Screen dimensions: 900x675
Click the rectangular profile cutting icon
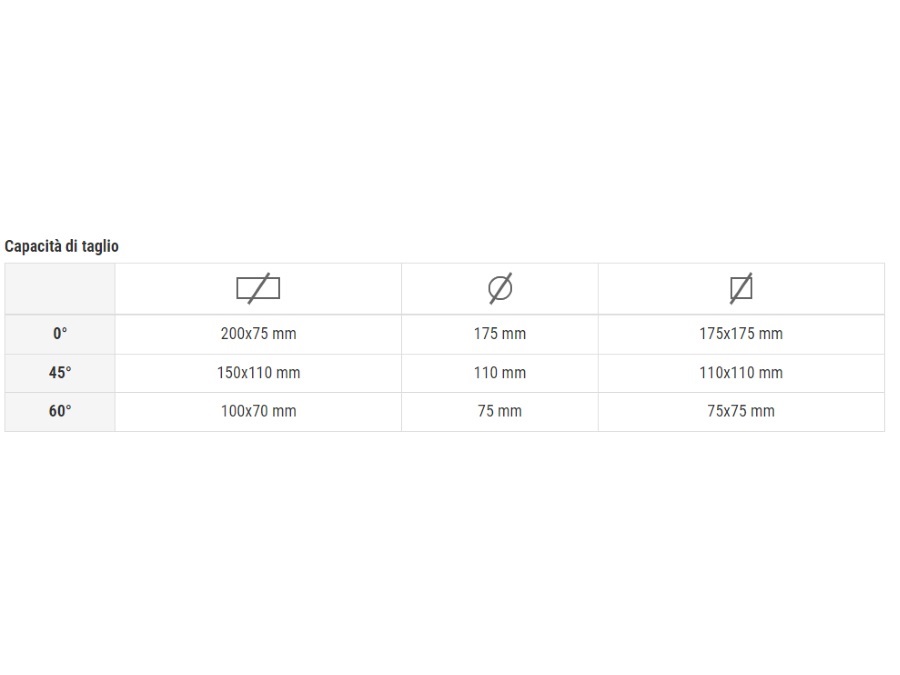coord(258,288)
